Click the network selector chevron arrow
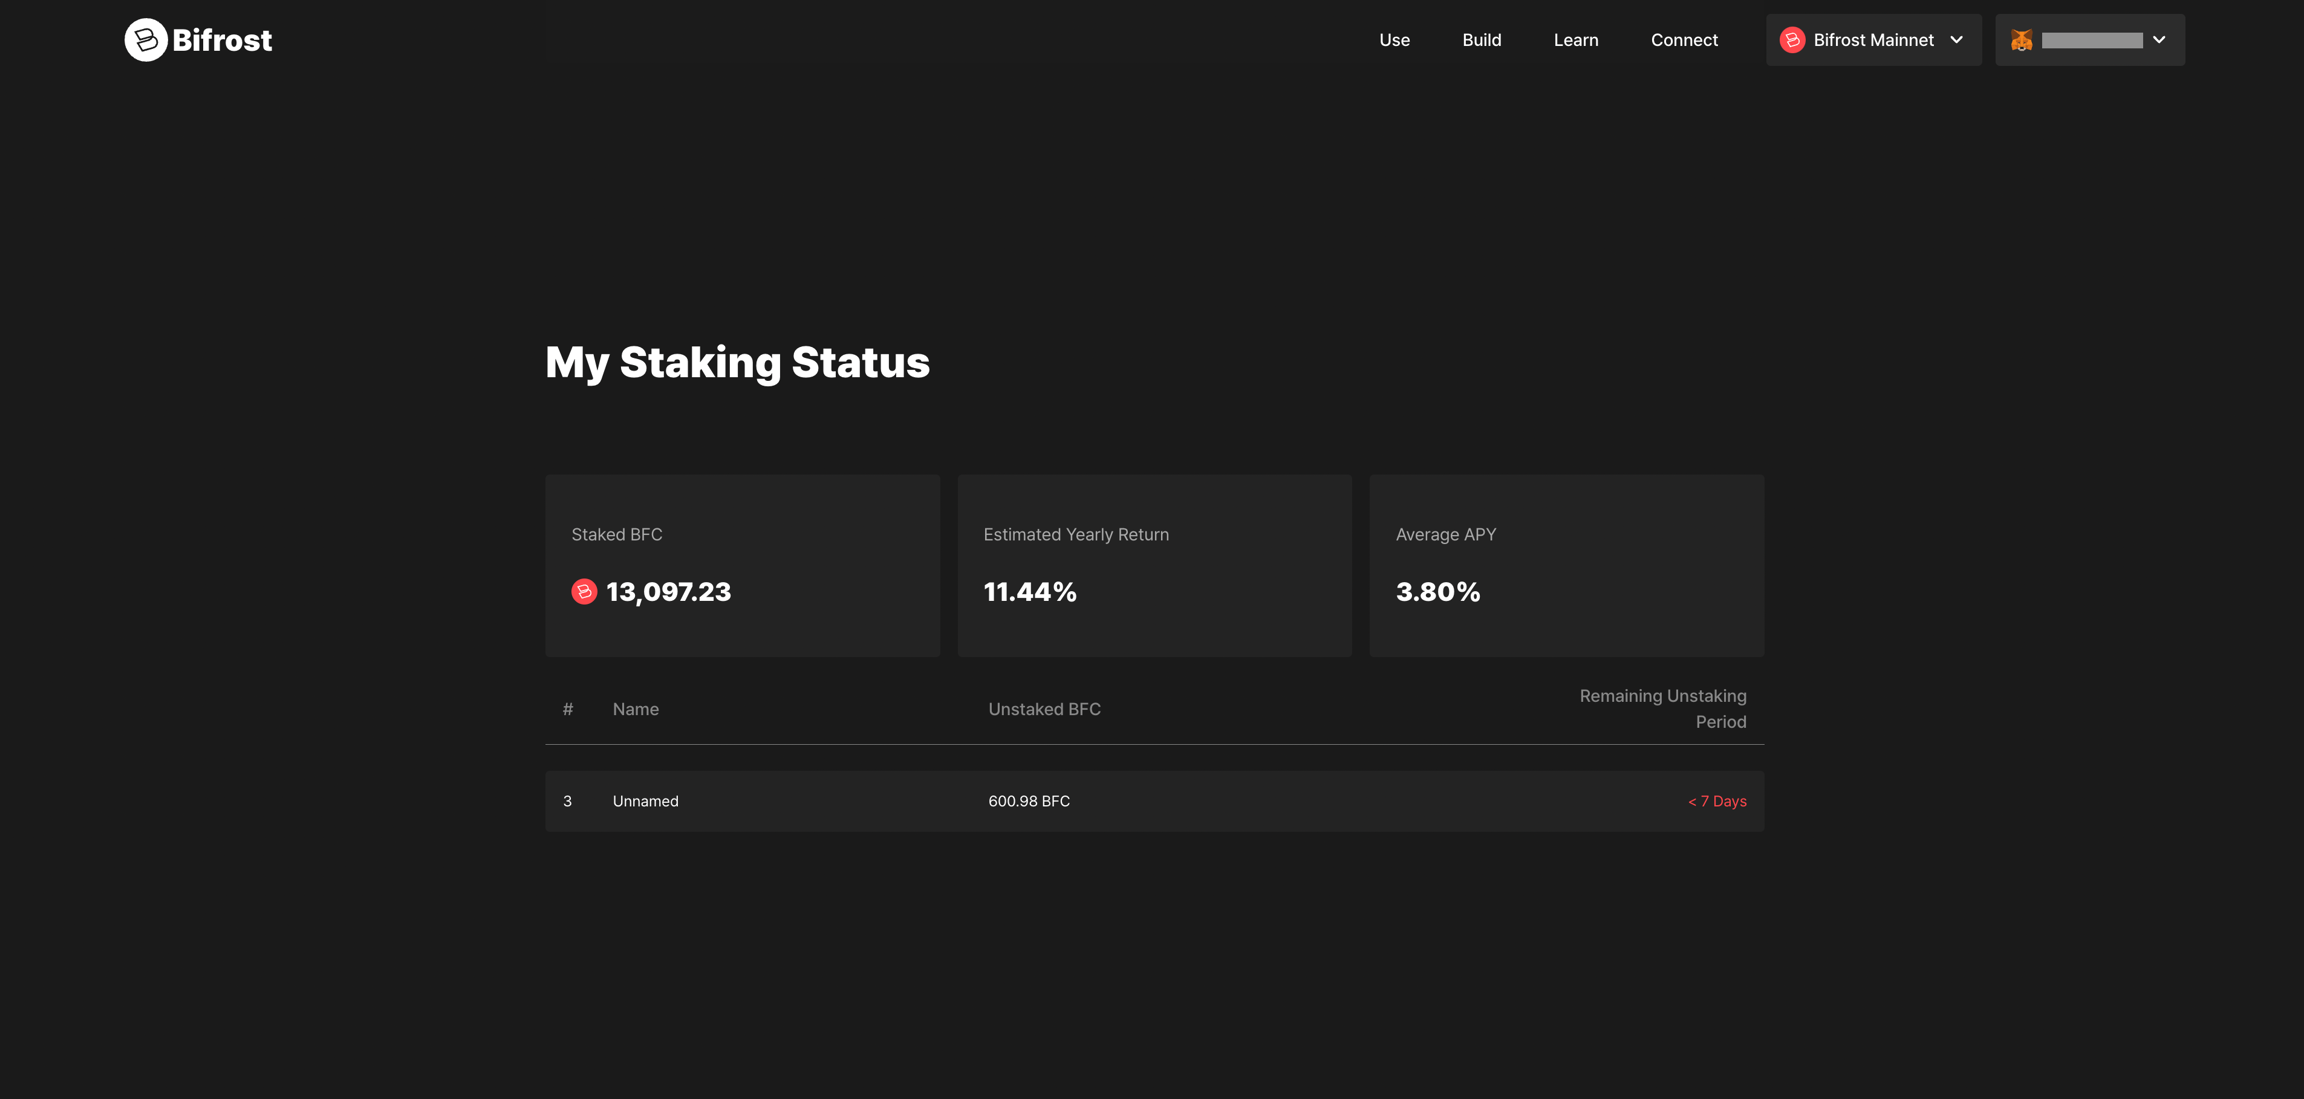Screen dimensions: 2304x1099 1957,40
